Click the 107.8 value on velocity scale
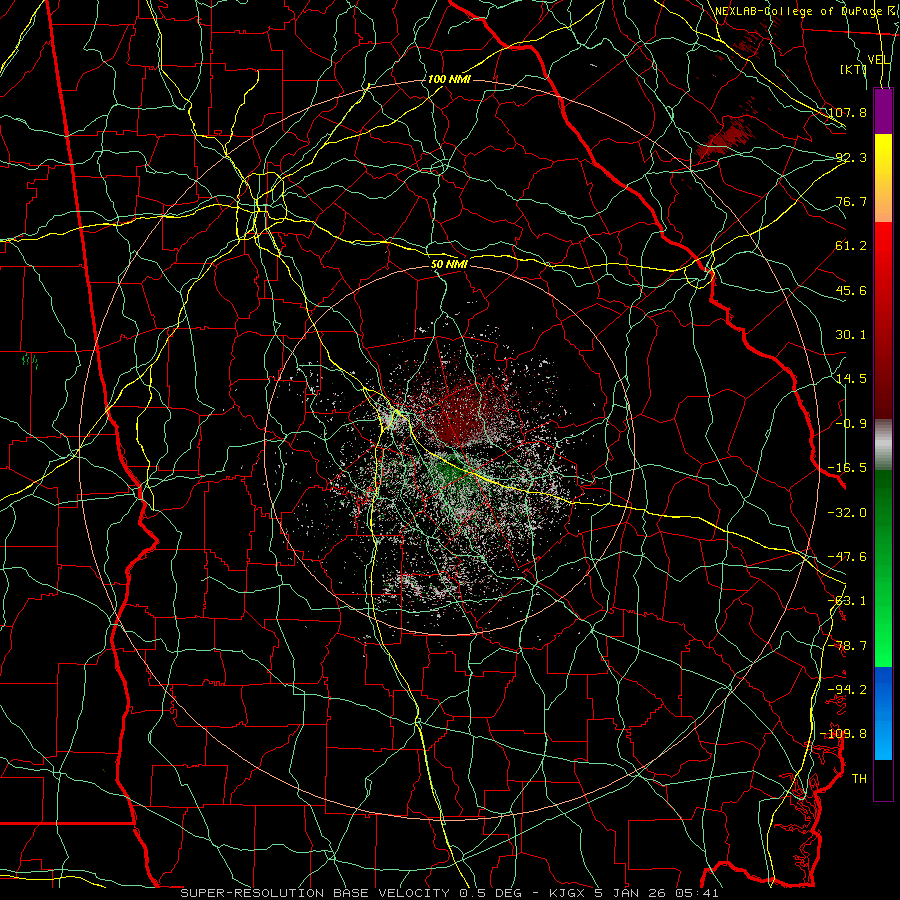This screenshot has width=900, height=900. tap(847, 112)
